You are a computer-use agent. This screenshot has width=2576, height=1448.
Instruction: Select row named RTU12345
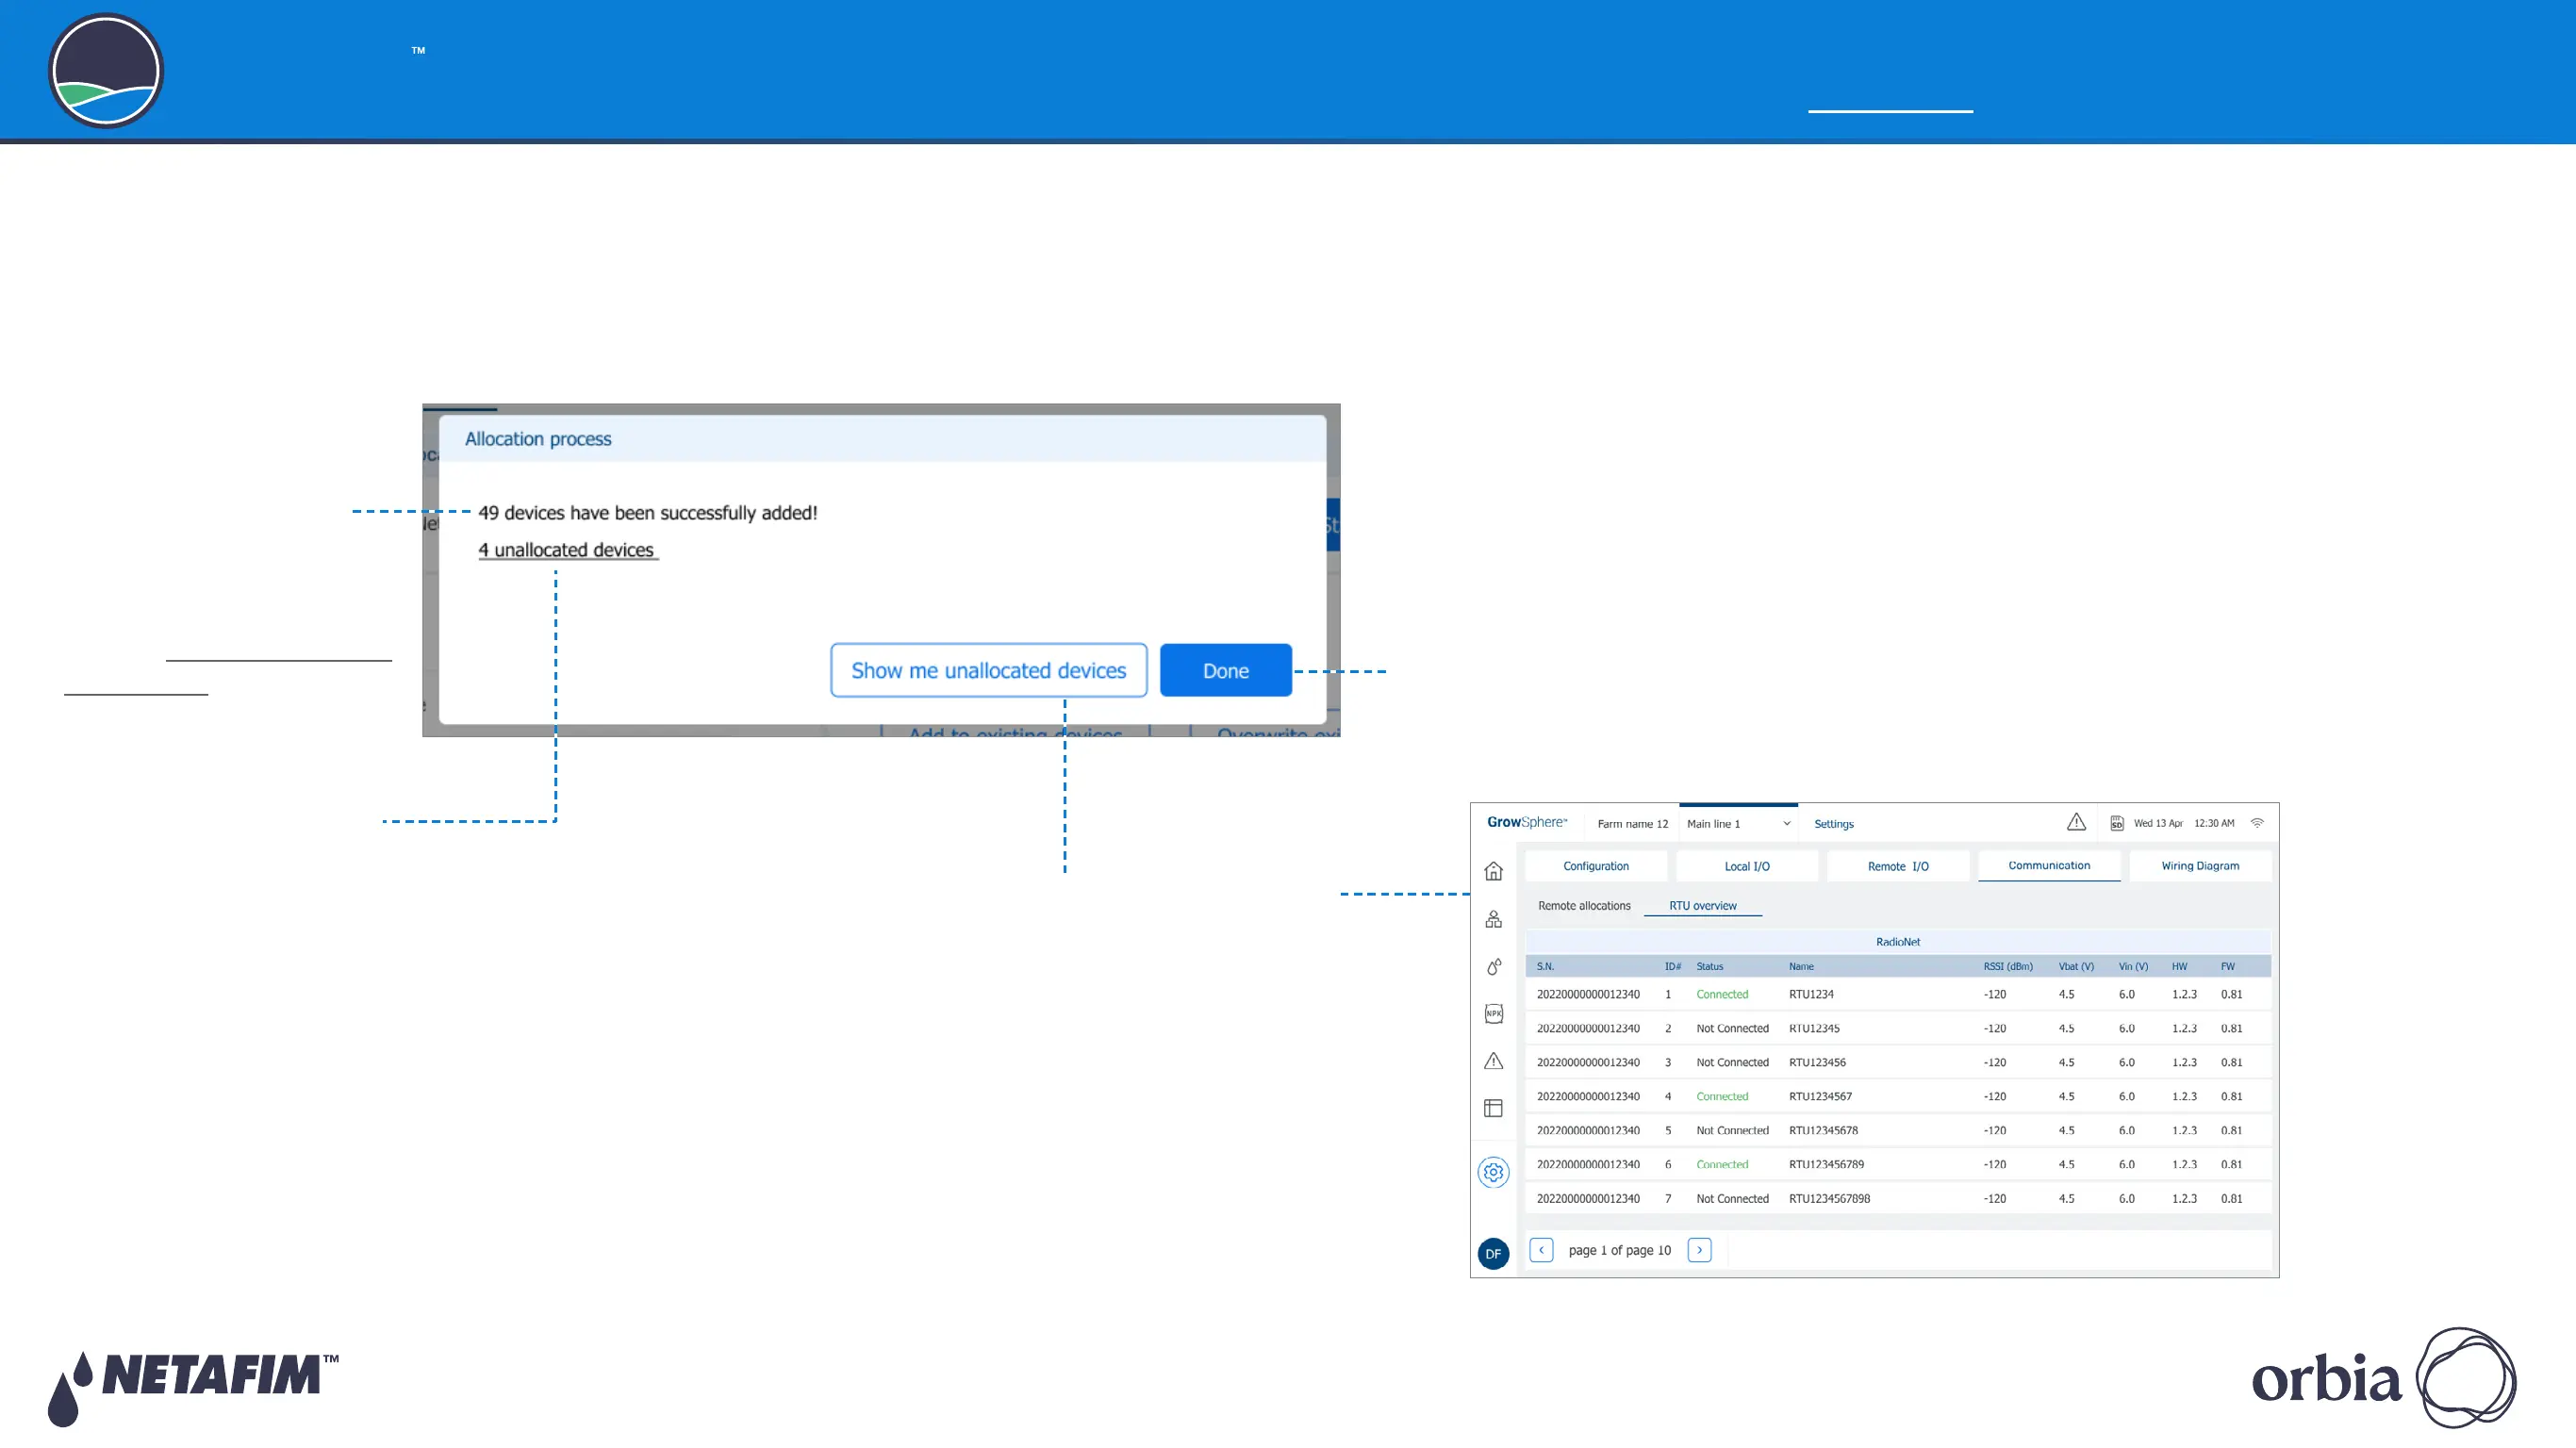click(1897, 1028)
